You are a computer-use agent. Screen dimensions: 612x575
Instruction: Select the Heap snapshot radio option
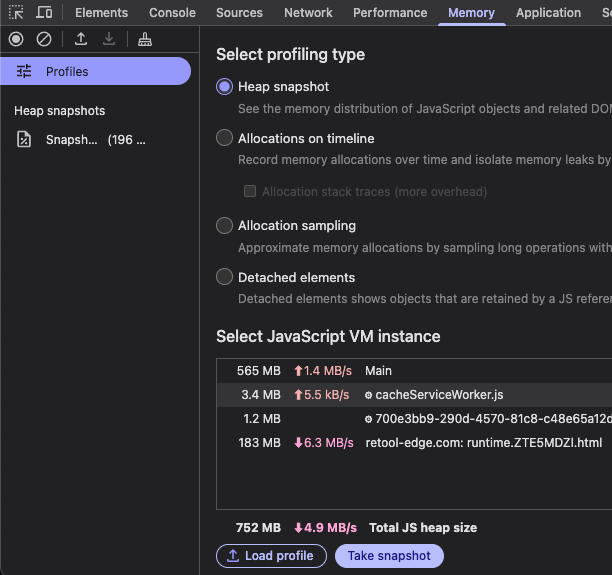(225, 87)
